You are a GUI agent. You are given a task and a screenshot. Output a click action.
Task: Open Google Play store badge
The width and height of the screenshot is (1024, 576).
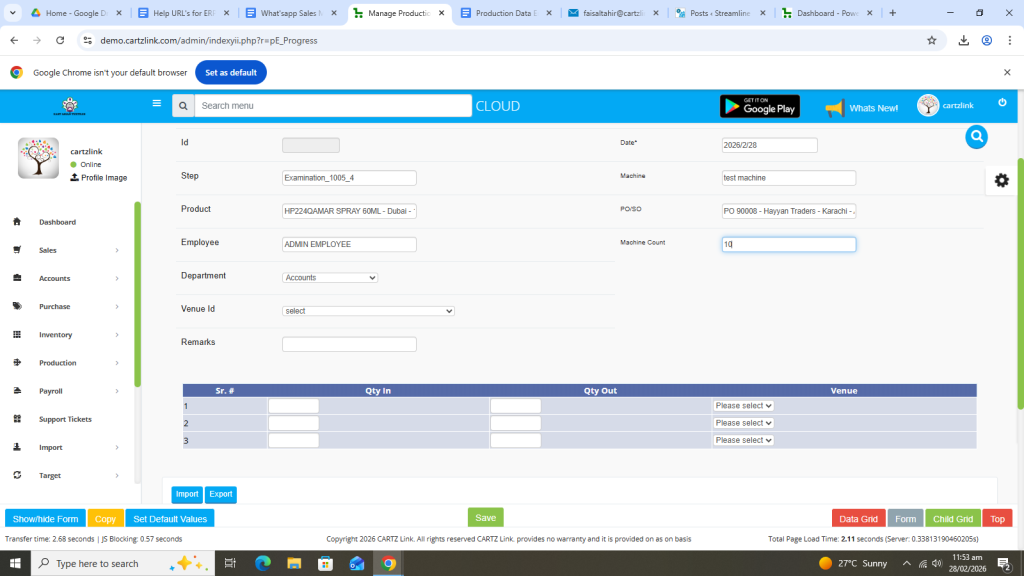(760, 106)
